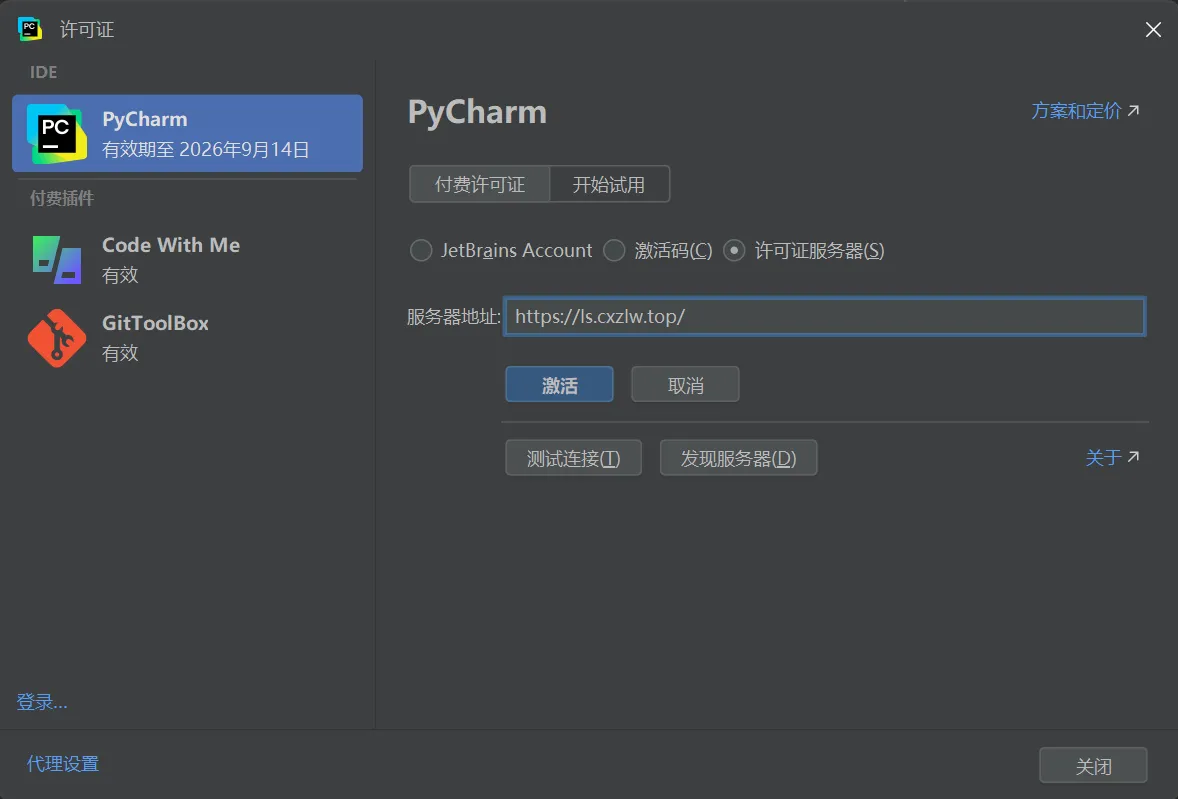Click the large PyCharm heading text

(x=477, y=112)
